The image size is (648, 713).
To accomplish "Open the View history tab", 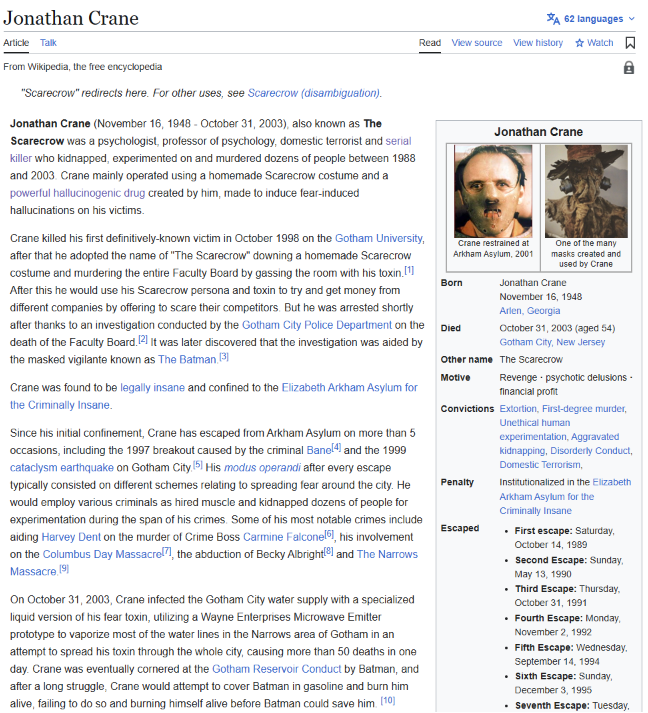I will click(538, 43).
